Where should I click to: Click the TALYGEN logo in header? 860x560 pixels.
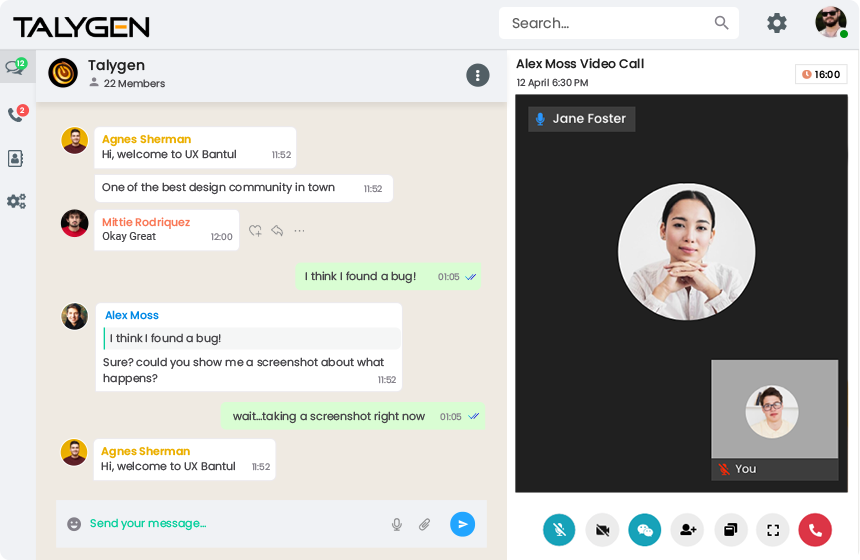(81, 27)
